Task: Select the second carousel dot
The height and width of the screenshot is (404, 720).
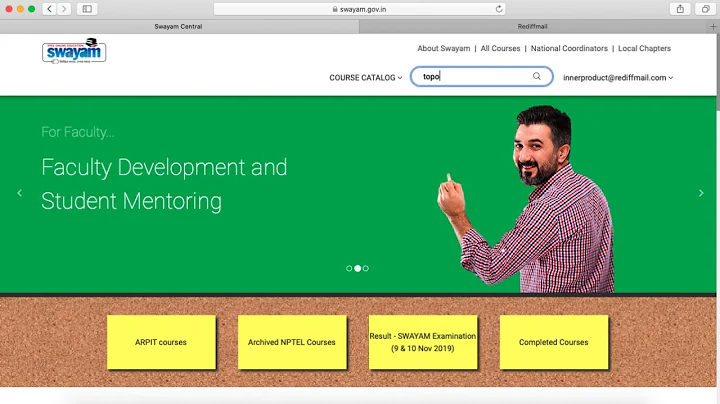Action: (x=357, y=269)
